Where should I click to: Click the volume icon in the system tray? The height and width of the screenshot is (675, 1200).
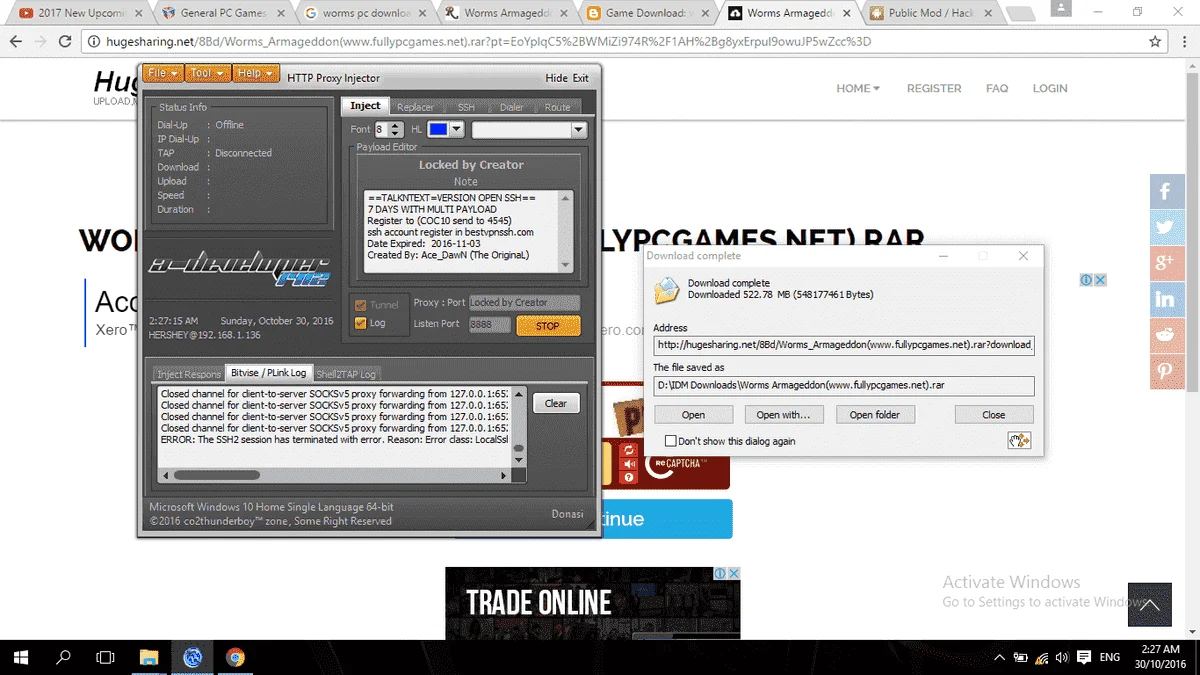tap(1062, 658)
